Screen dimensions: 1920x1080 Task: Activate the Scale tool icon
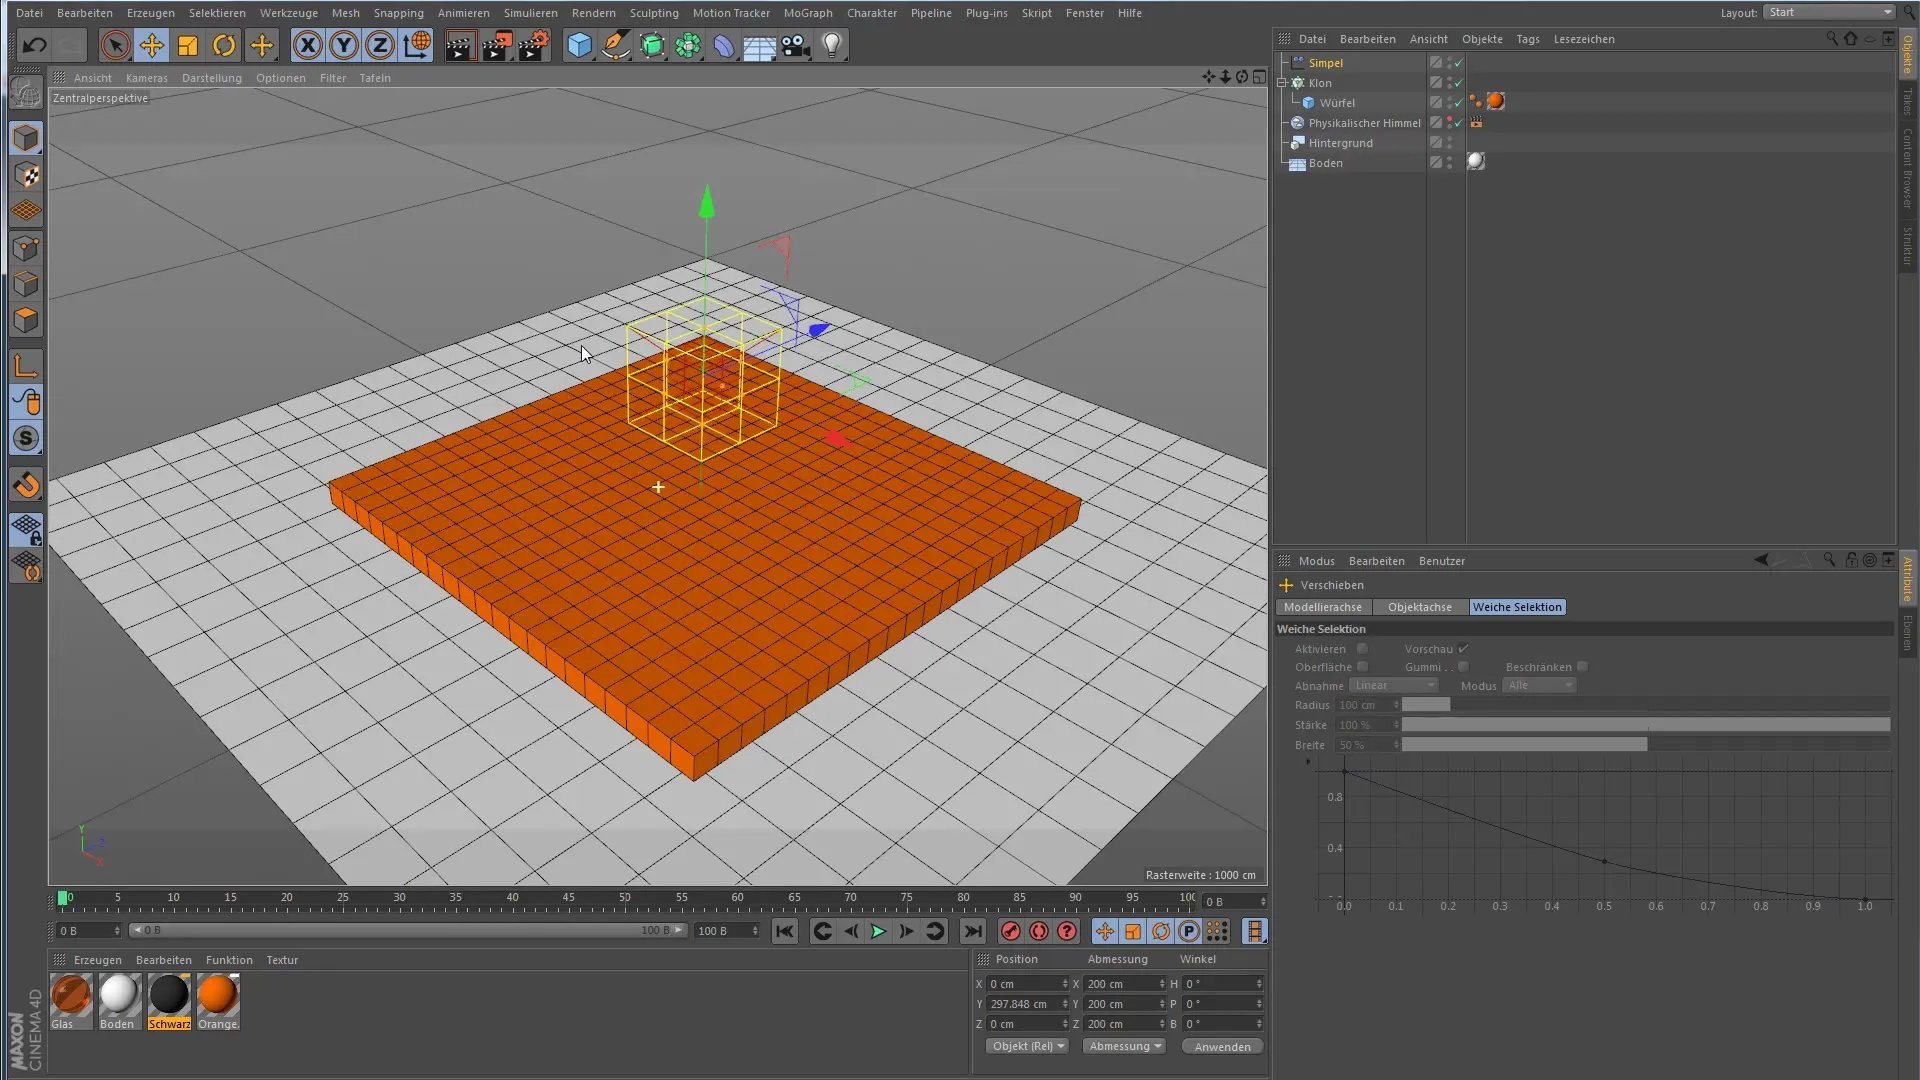188,45
